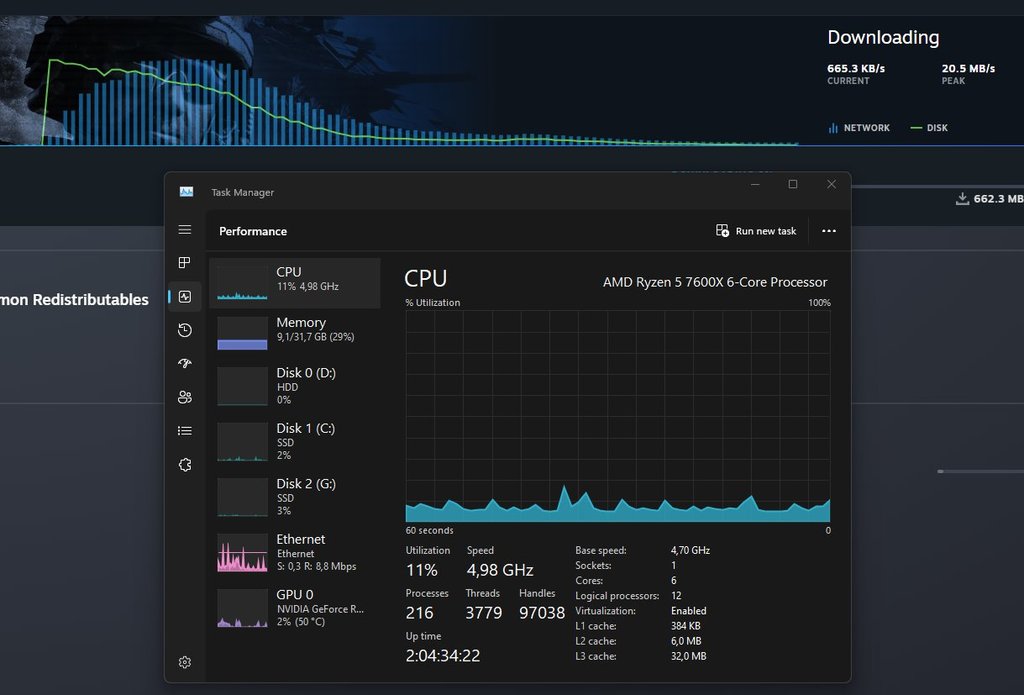This screenshot has width=1024, height=695.
Task: Select the Performance page icon in sidebar
Action: click(x=185, y=296)
